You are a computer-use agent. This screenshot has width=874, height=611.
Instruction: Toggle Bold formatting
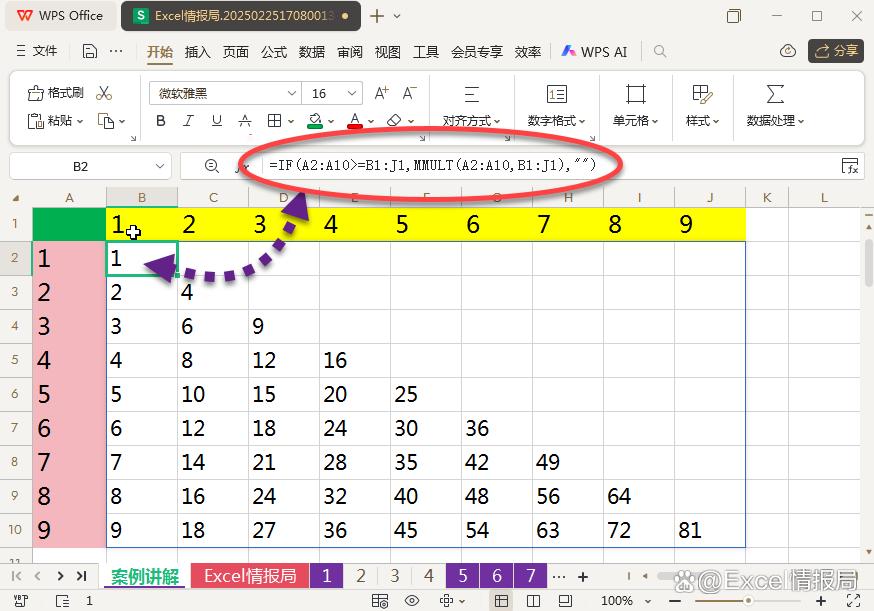(x=160, y=120)
